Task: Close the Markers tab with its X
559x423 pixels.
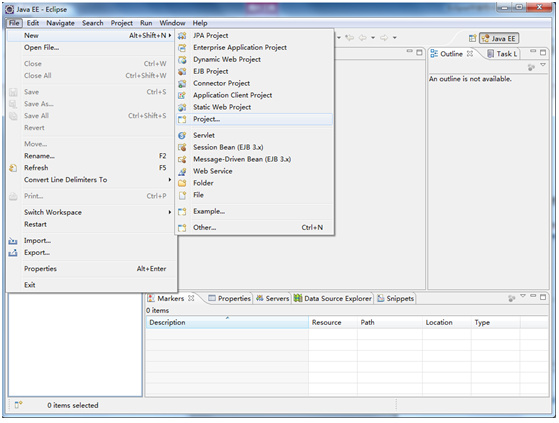Action: (x=191, y=298)
